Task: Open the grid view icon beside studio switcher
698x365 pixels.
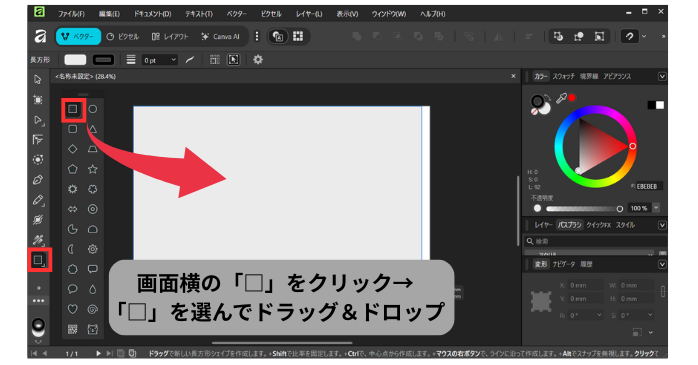Action: click(x=298, y=36)
